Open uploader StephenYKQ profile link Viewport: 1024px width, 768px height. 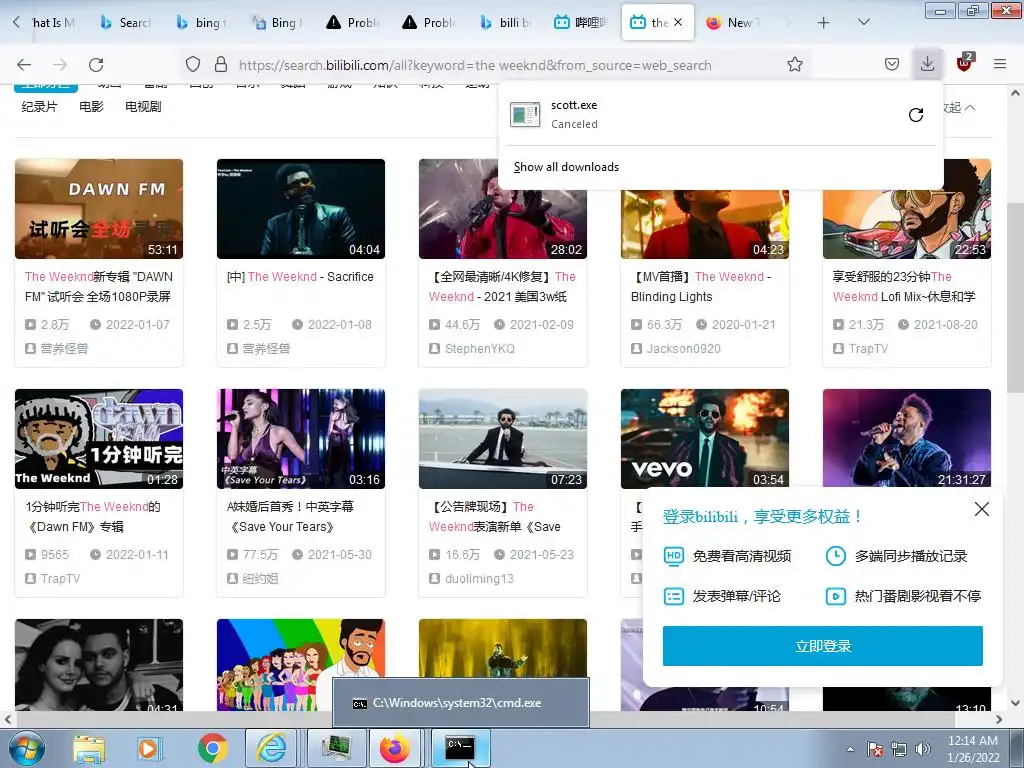[479, 349]
